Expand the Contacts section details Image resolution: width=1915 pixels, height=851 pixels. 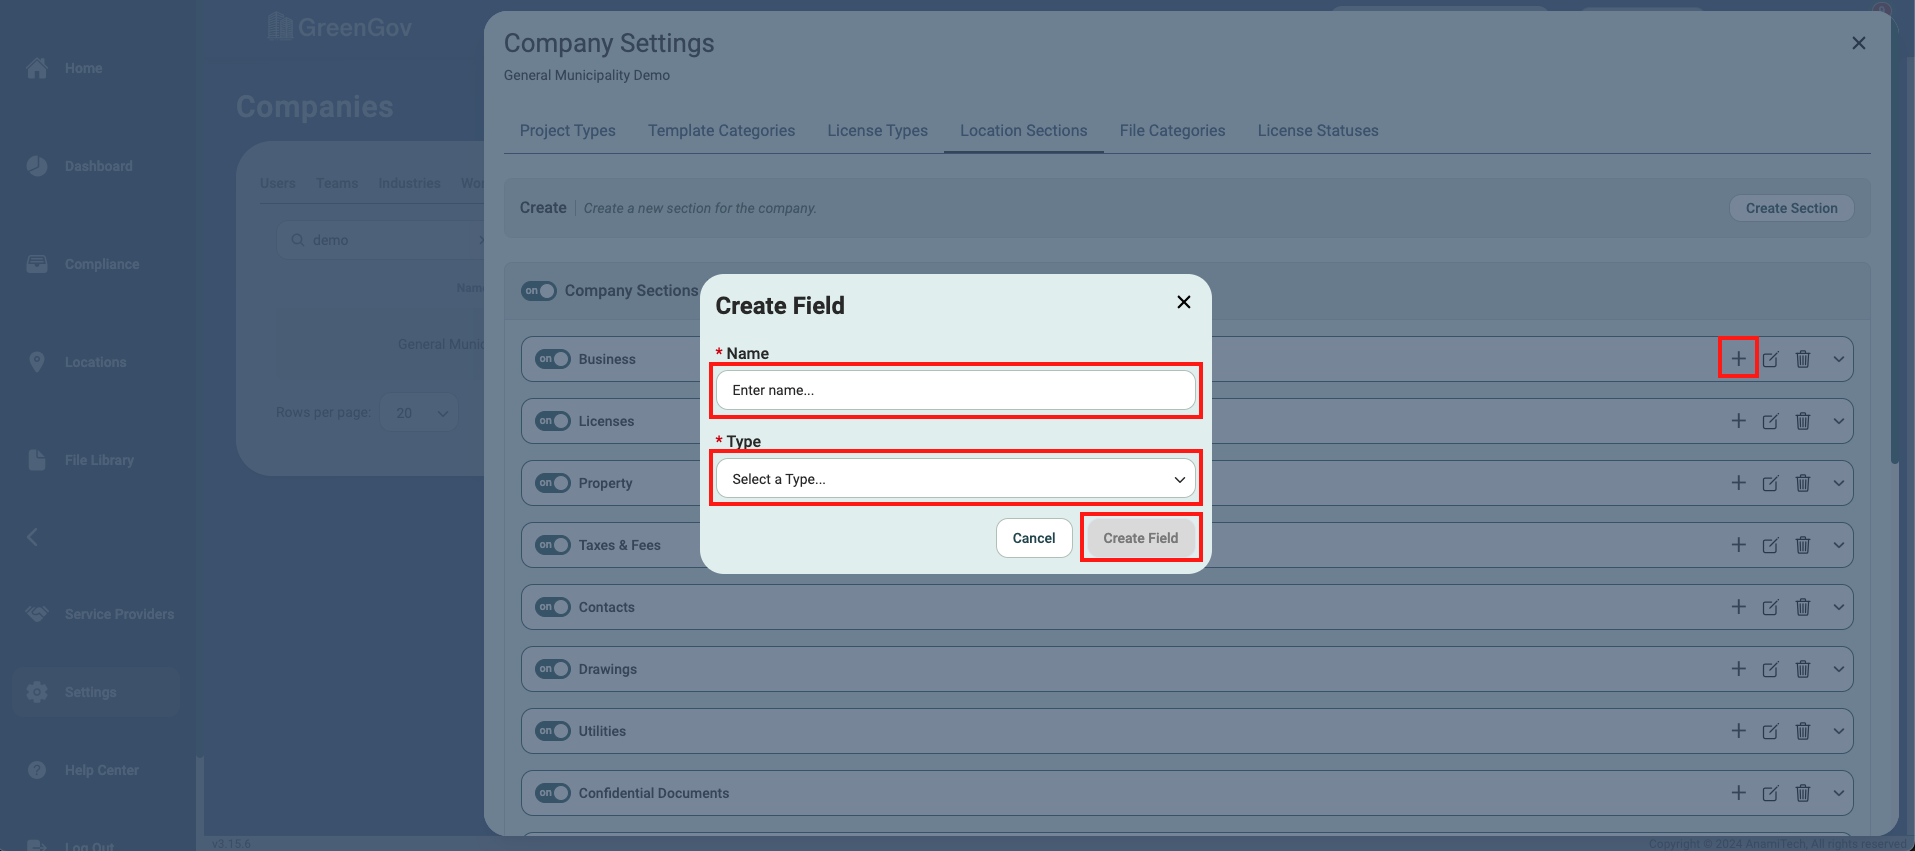pyautogui.click(x=1838, y=607)
